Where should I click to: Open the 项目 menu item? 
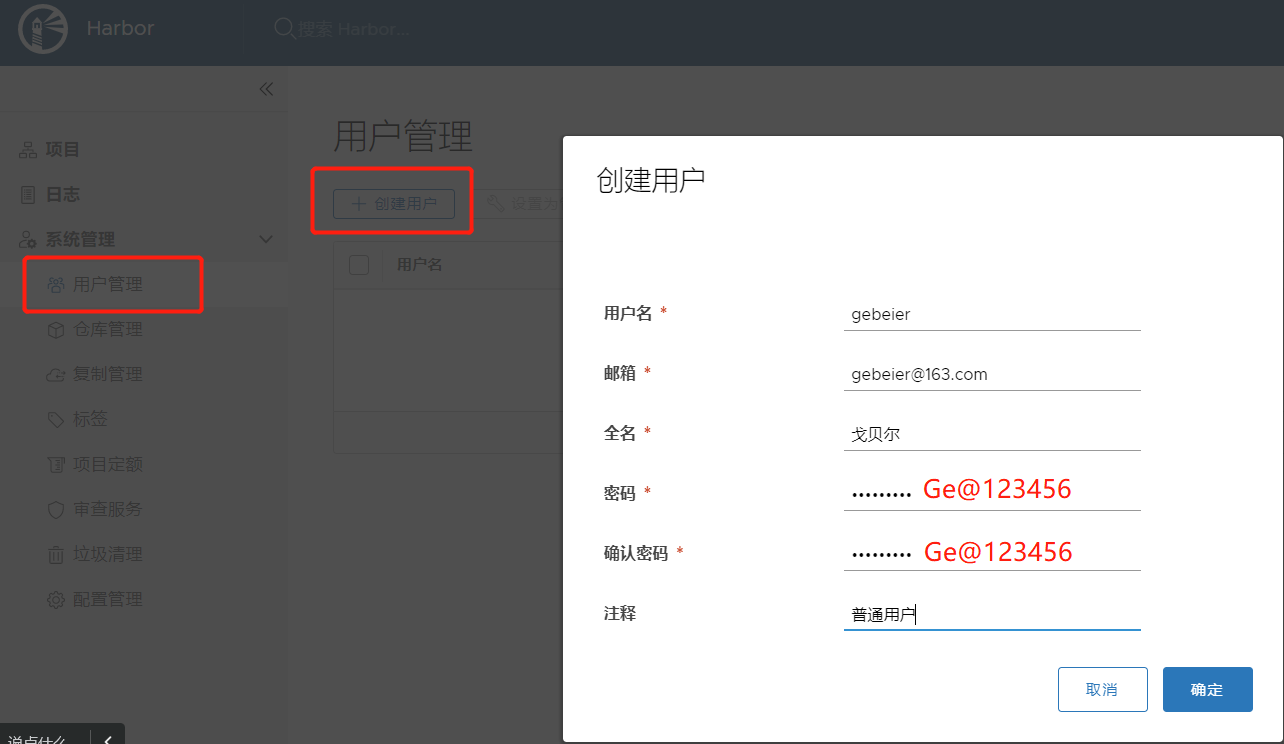coord(62,150)
